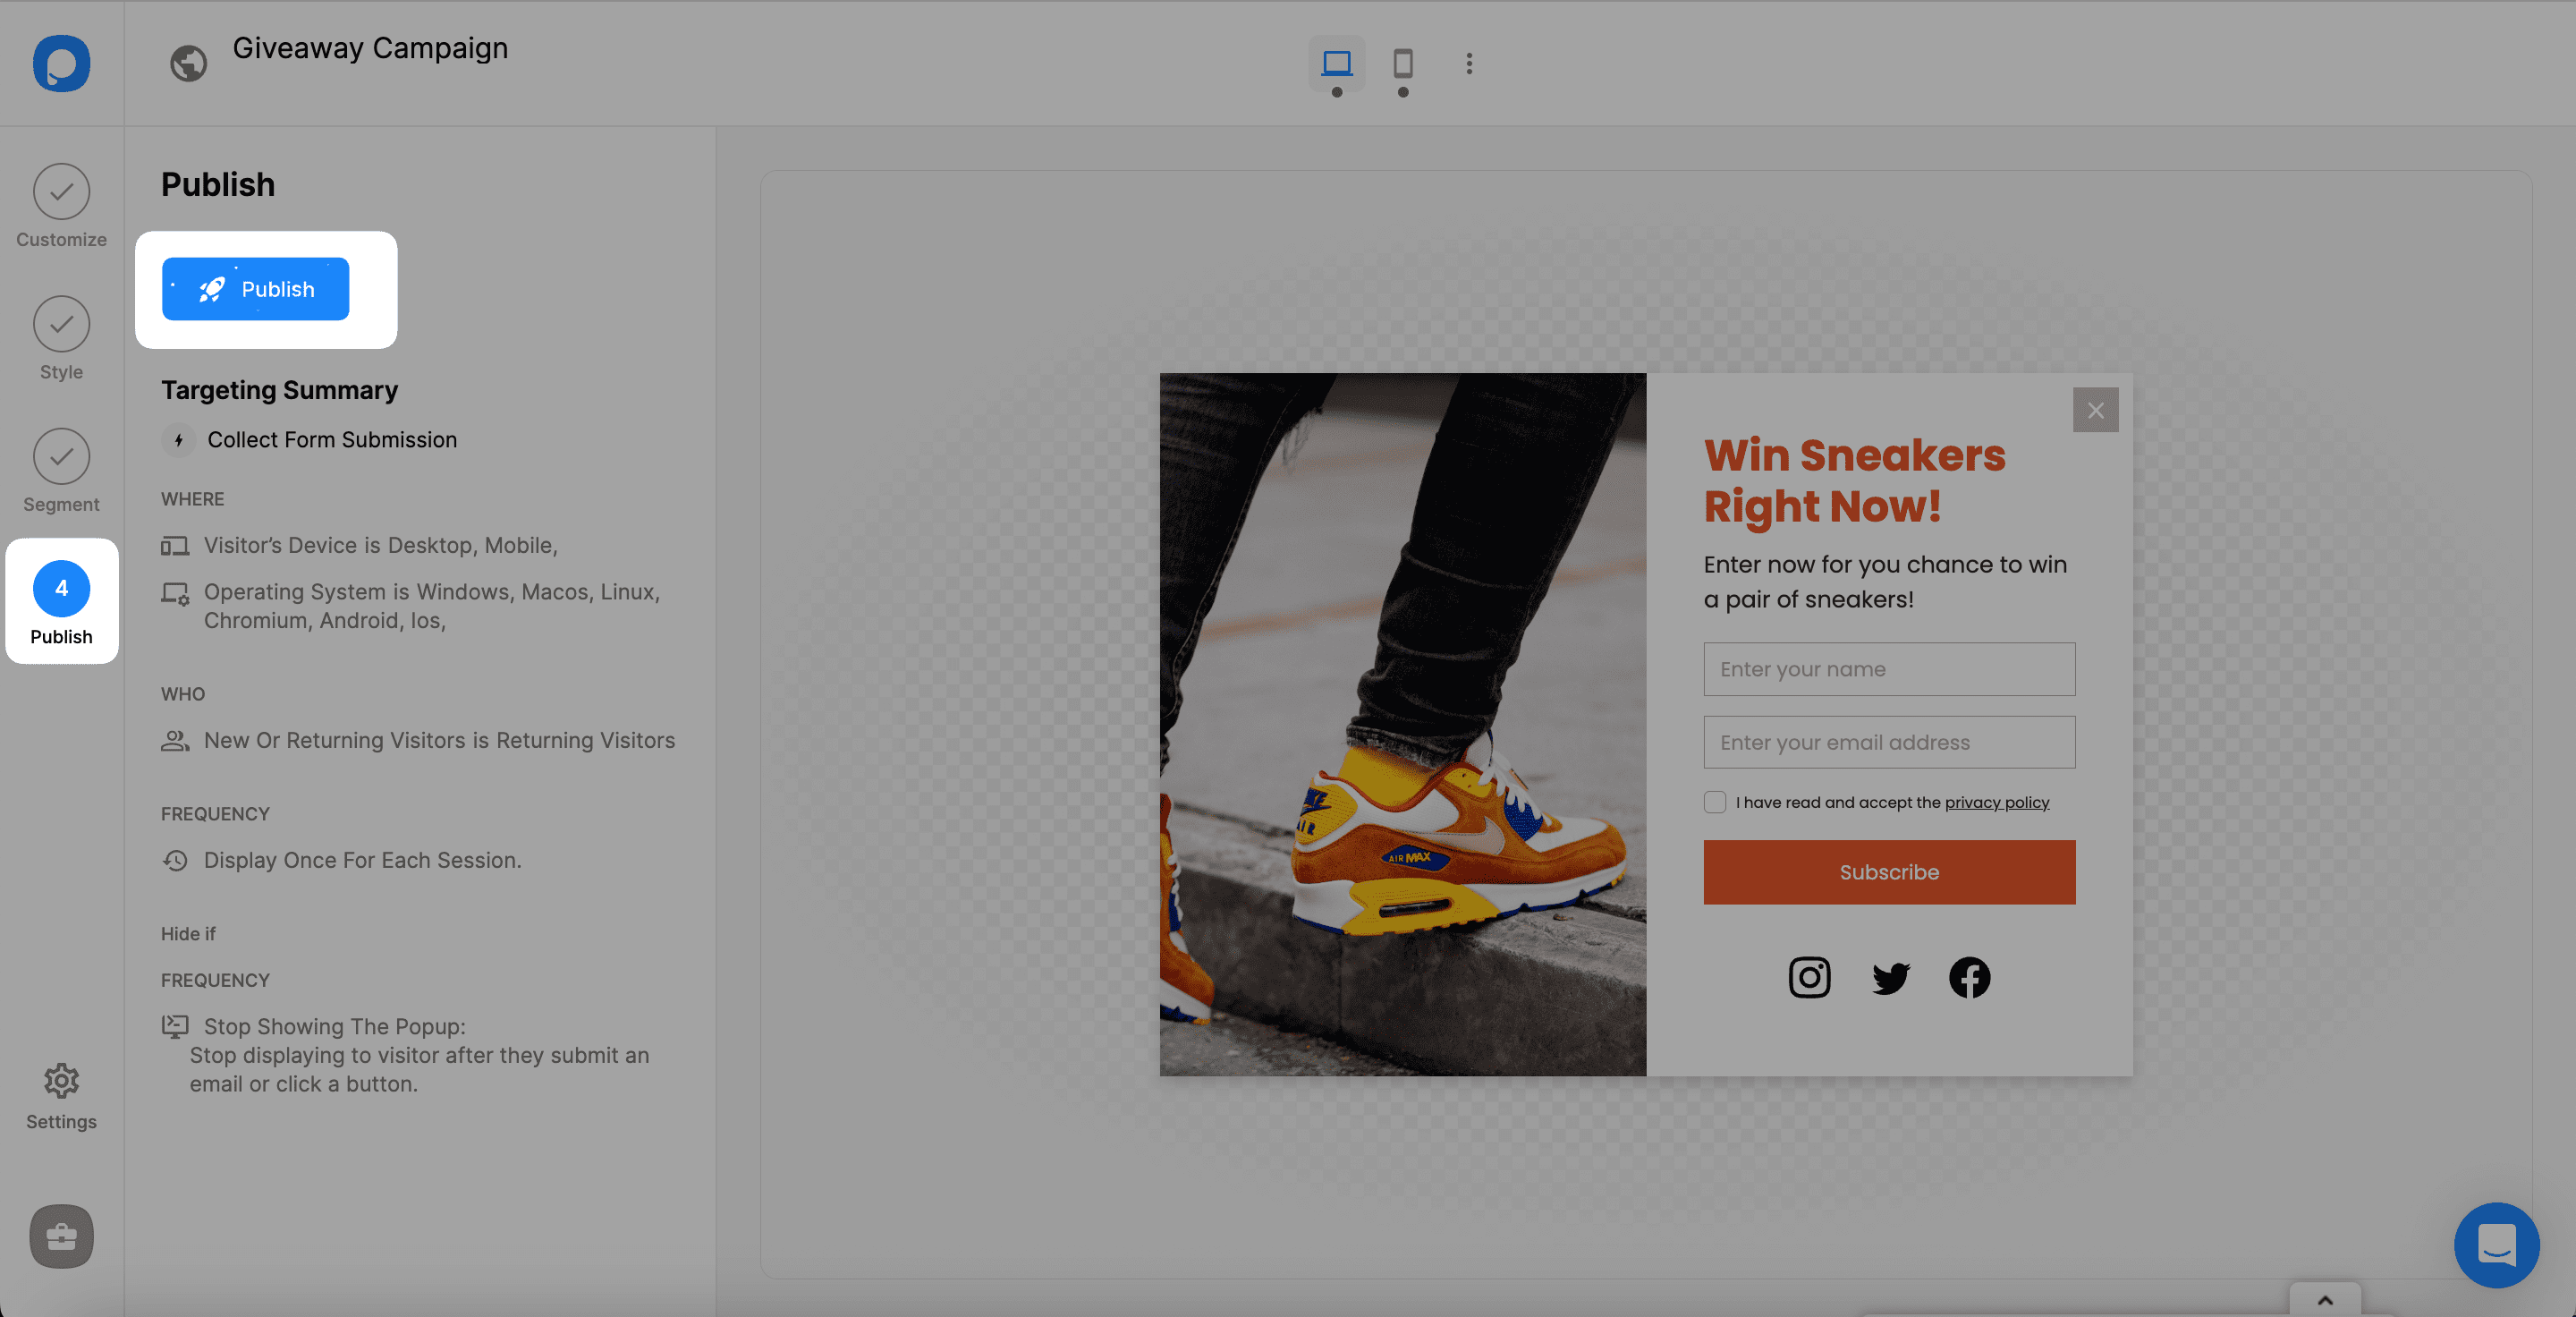Click the Giveaway Campaign title
2576x1317 pixels.
coord(370,48)
